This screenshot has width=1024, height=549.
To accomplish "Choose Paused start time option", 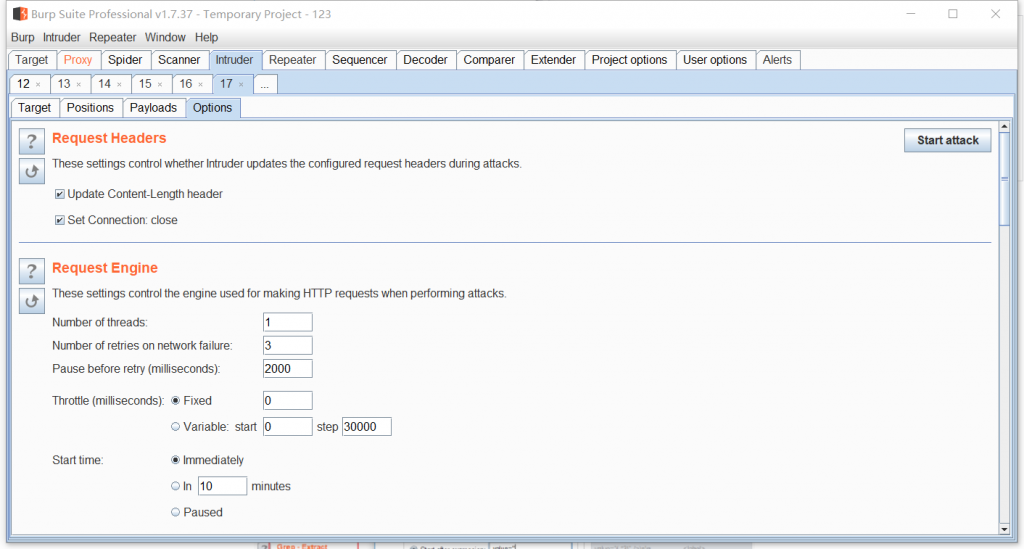I will pyautogui.click(x=176, y=512).
